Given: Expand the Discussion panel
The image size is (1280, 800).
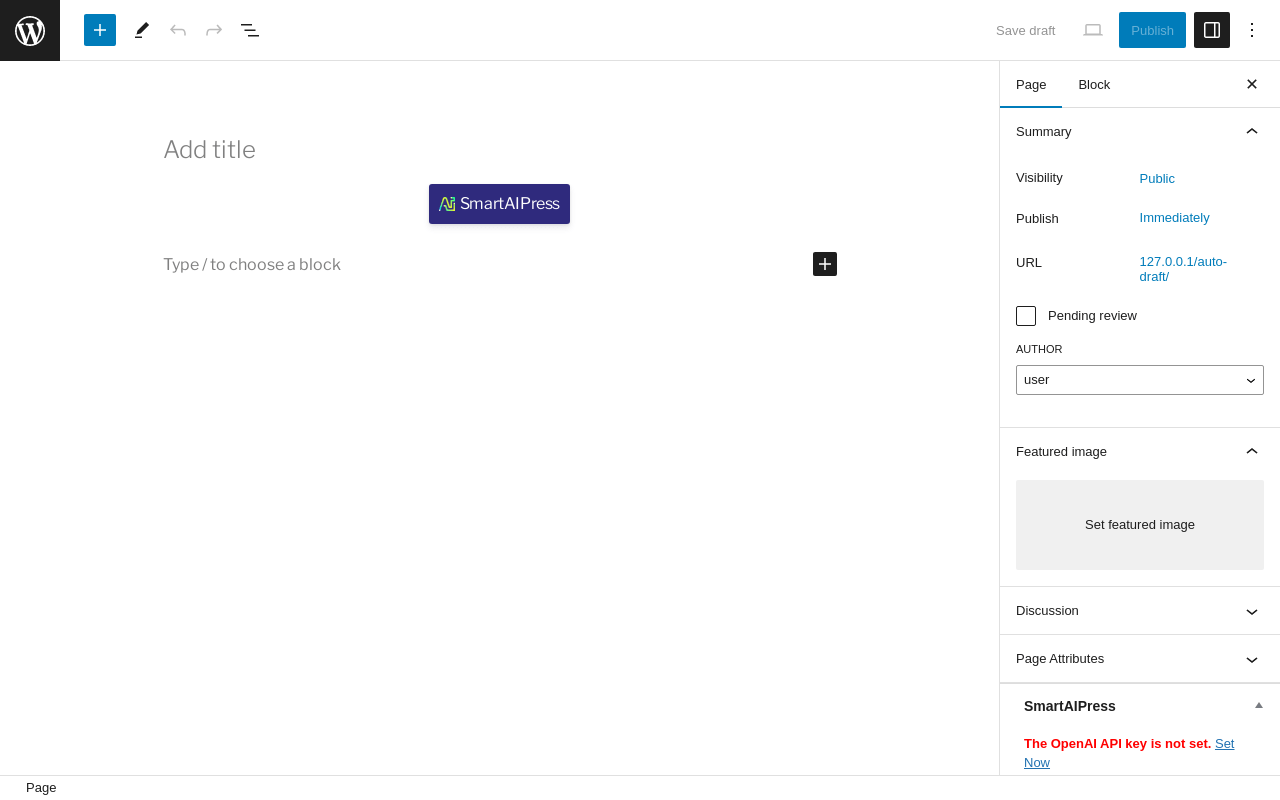Looking at the screenshot, I should pyautogui.click(x=1140, y=611).
